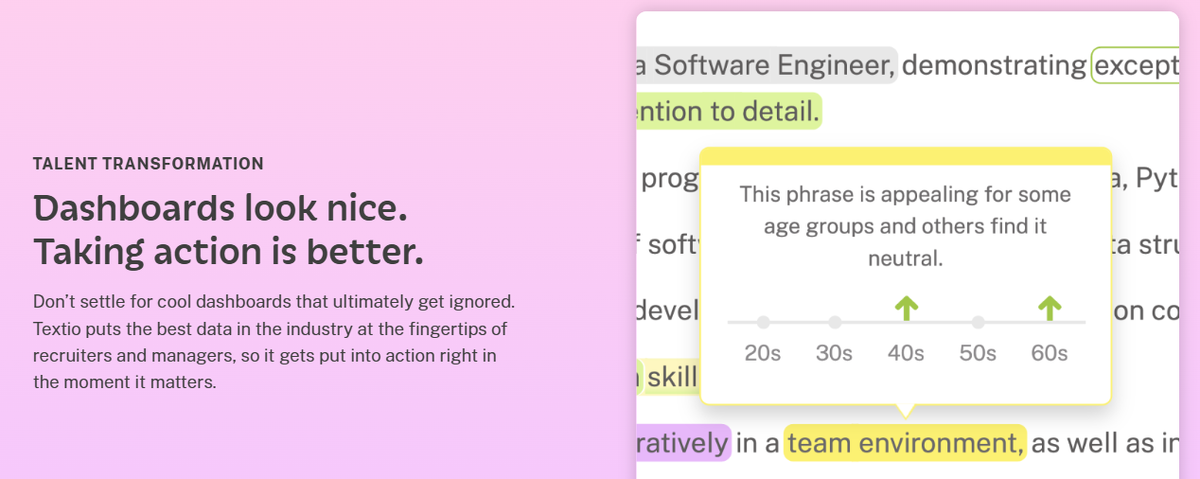This screenshot has height=479, width=1200.
Task: Click the "Dashboards look nice." heading
Action: tap(221, 209)
